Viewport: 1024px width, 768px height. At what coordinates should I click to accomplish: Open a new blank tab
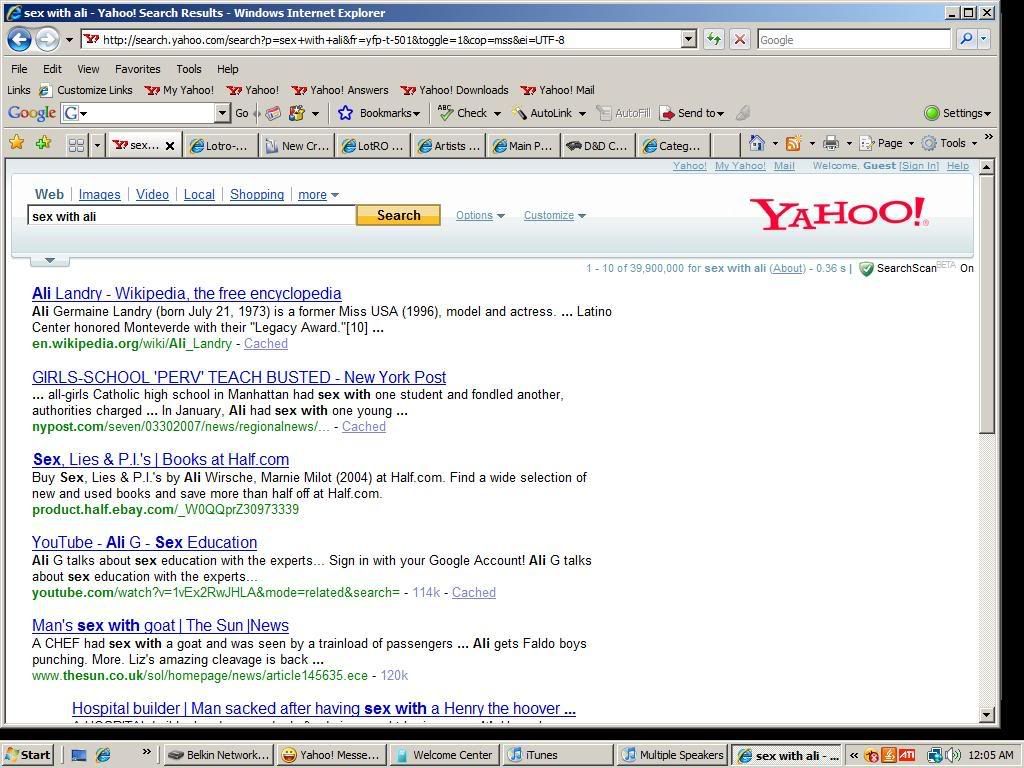(724, 145)
